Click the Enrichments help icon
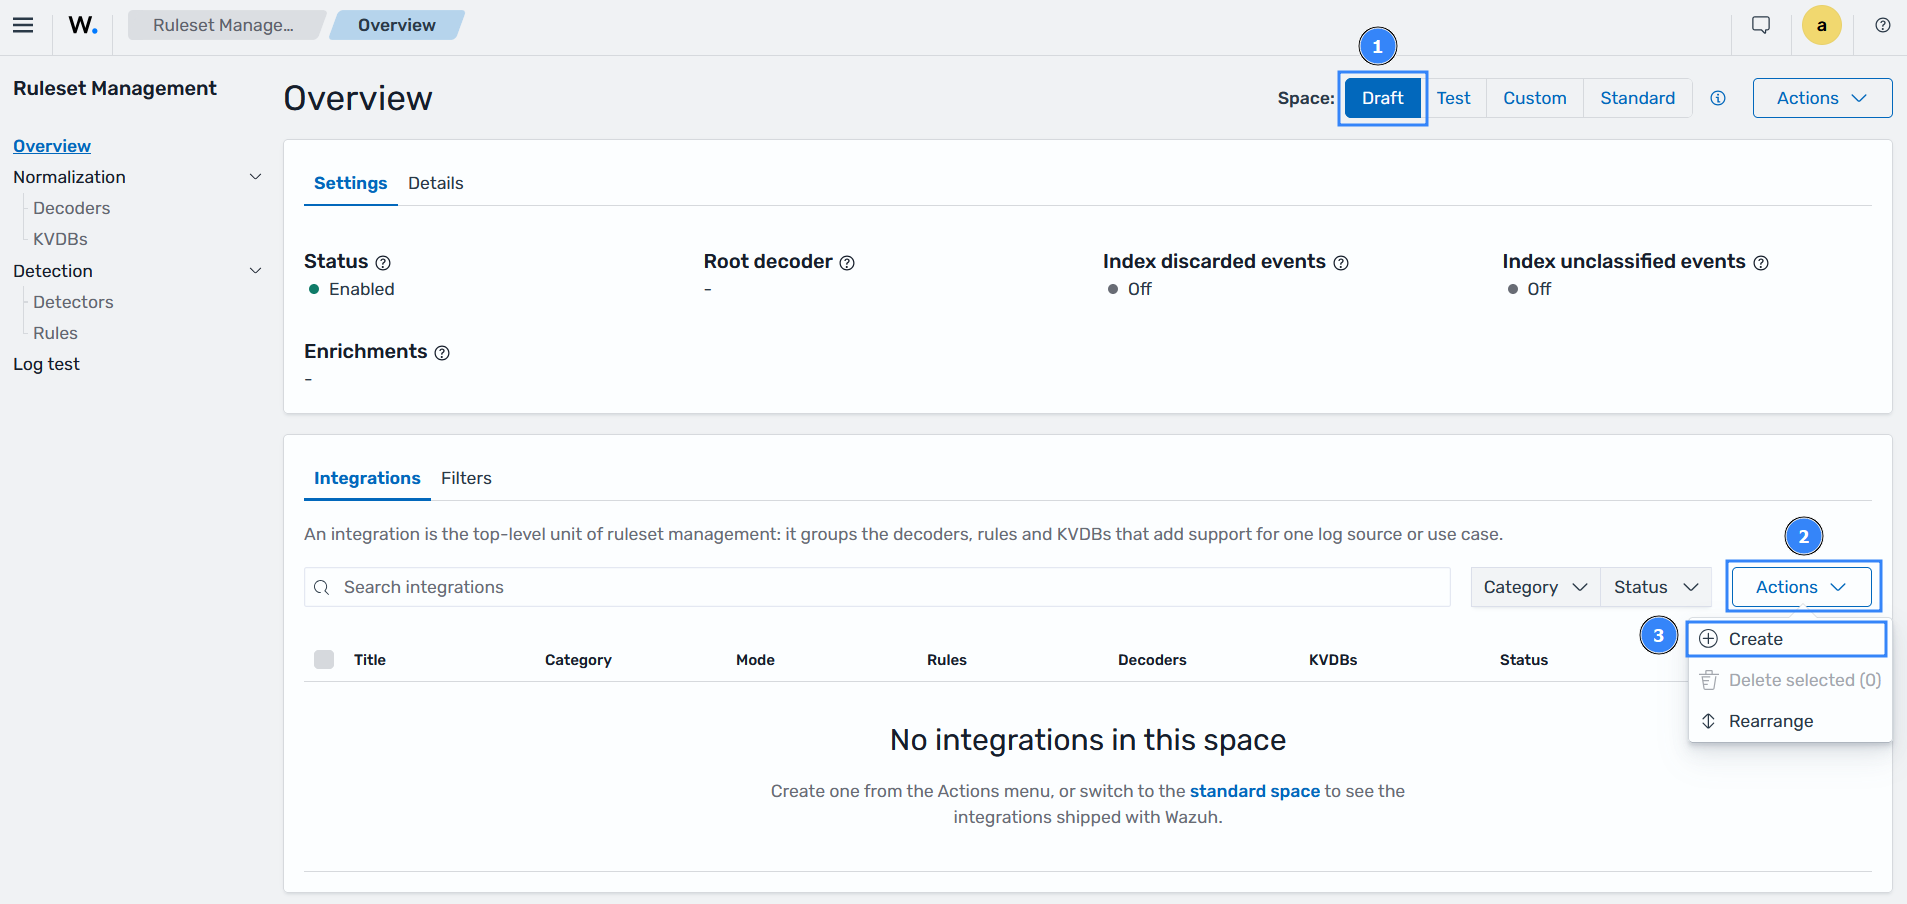 click(442, 353)
